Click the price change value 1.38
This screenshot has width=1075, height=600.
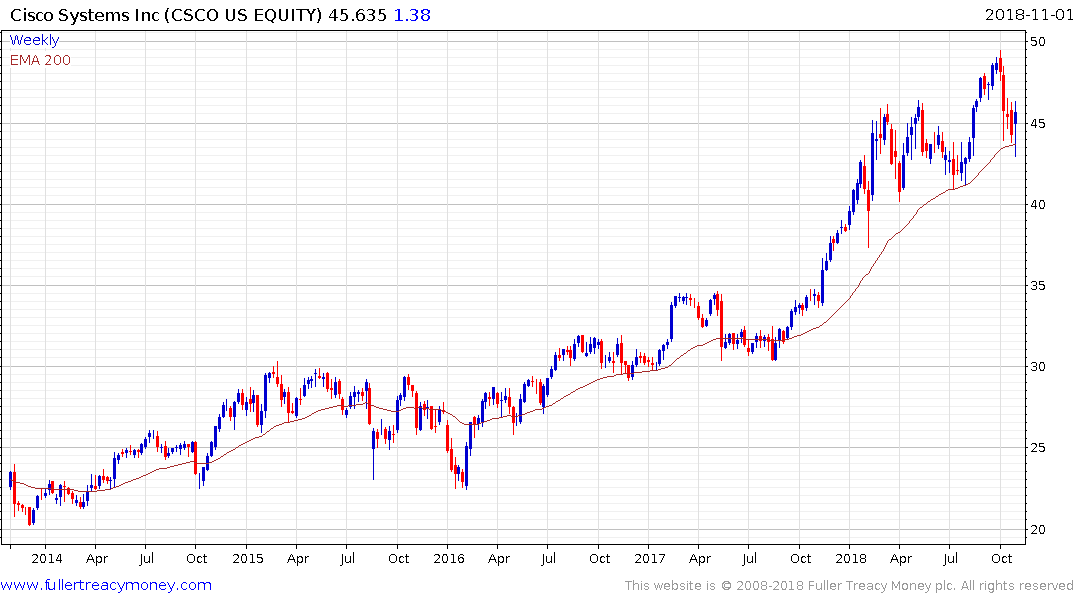412,15
